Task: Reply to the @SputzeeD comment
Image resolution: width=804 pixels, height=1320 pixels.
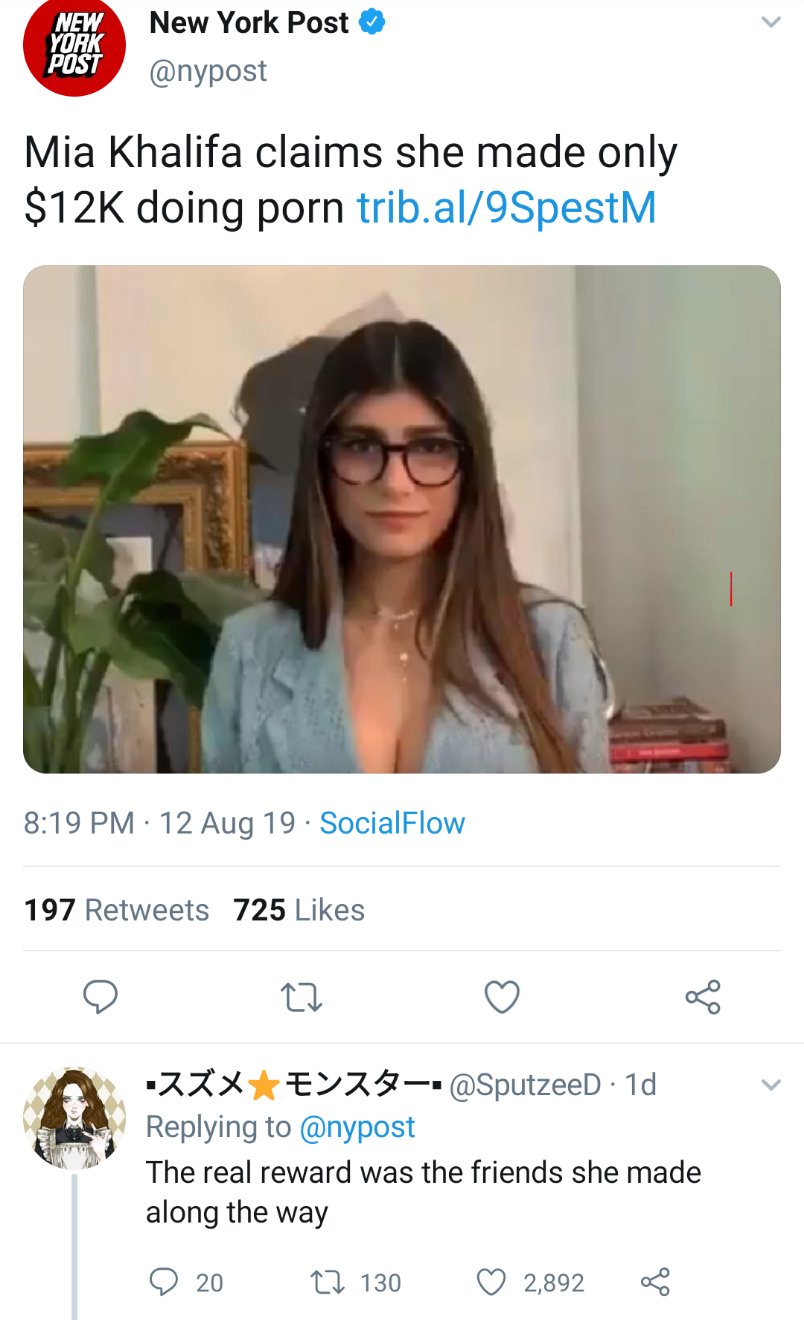Action: pos(164,1282)
